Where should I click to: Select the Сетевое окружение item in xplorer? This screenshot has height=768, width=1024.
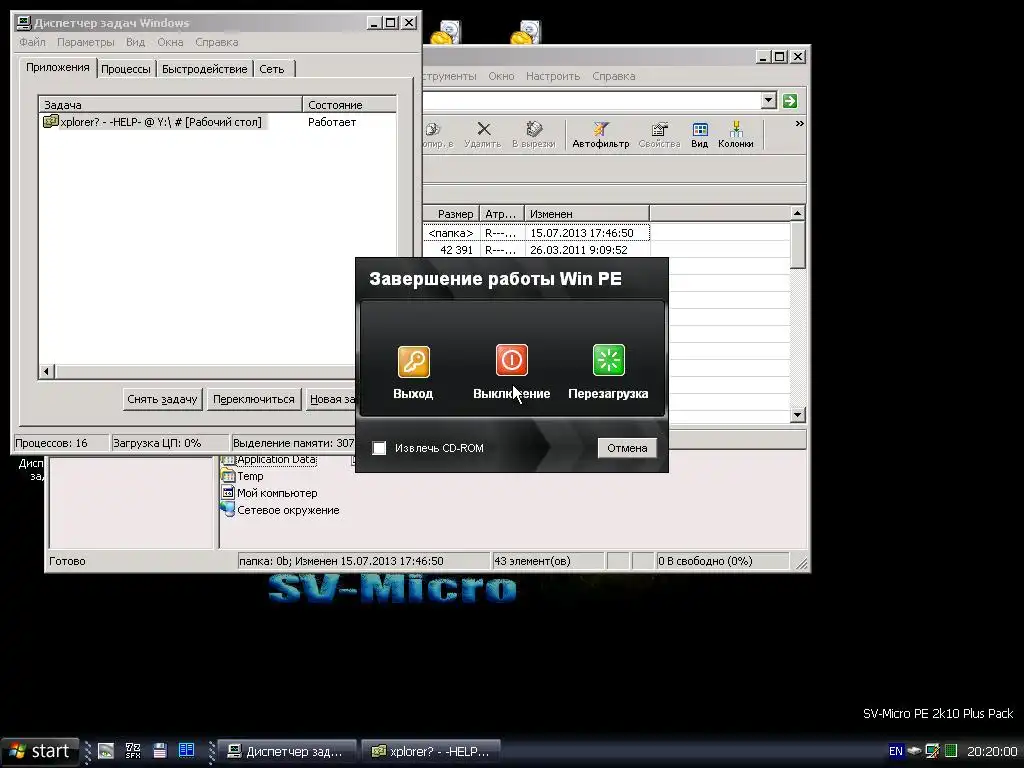click(280, 510)
